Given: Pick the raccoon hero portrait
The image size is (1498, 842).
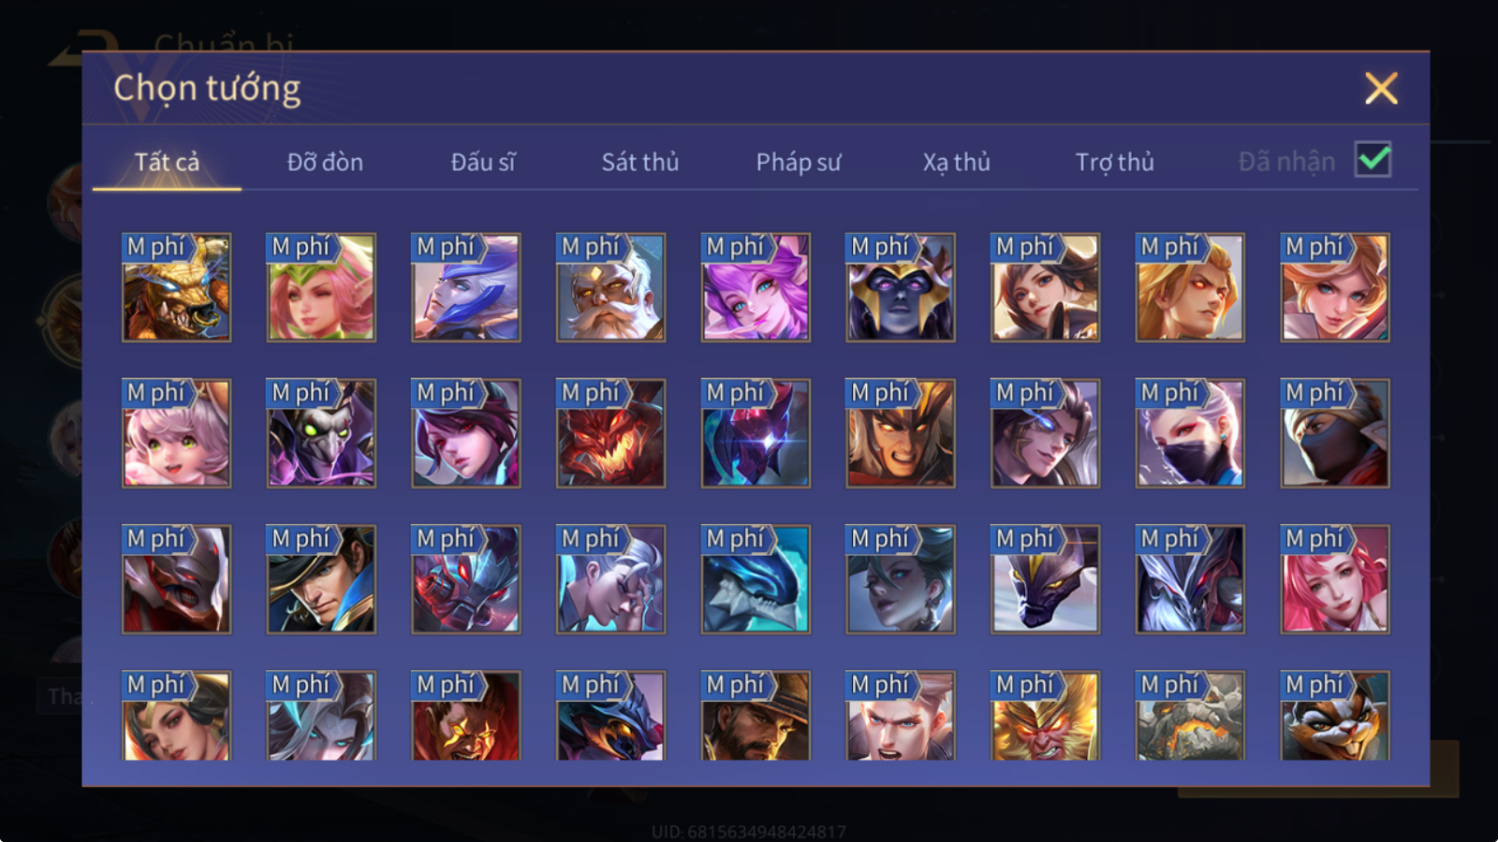Looking at the screenshot, I should 1335,715.
